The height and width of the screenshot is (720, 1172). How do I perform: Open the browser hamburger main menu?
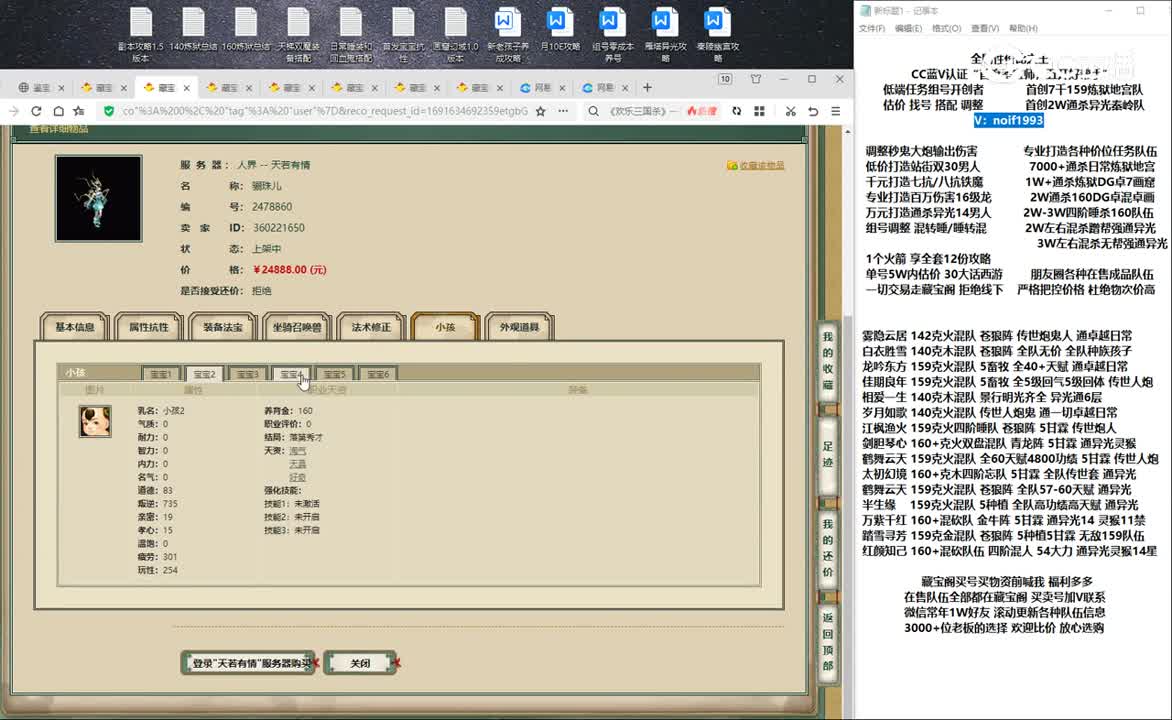coord(836,111)
